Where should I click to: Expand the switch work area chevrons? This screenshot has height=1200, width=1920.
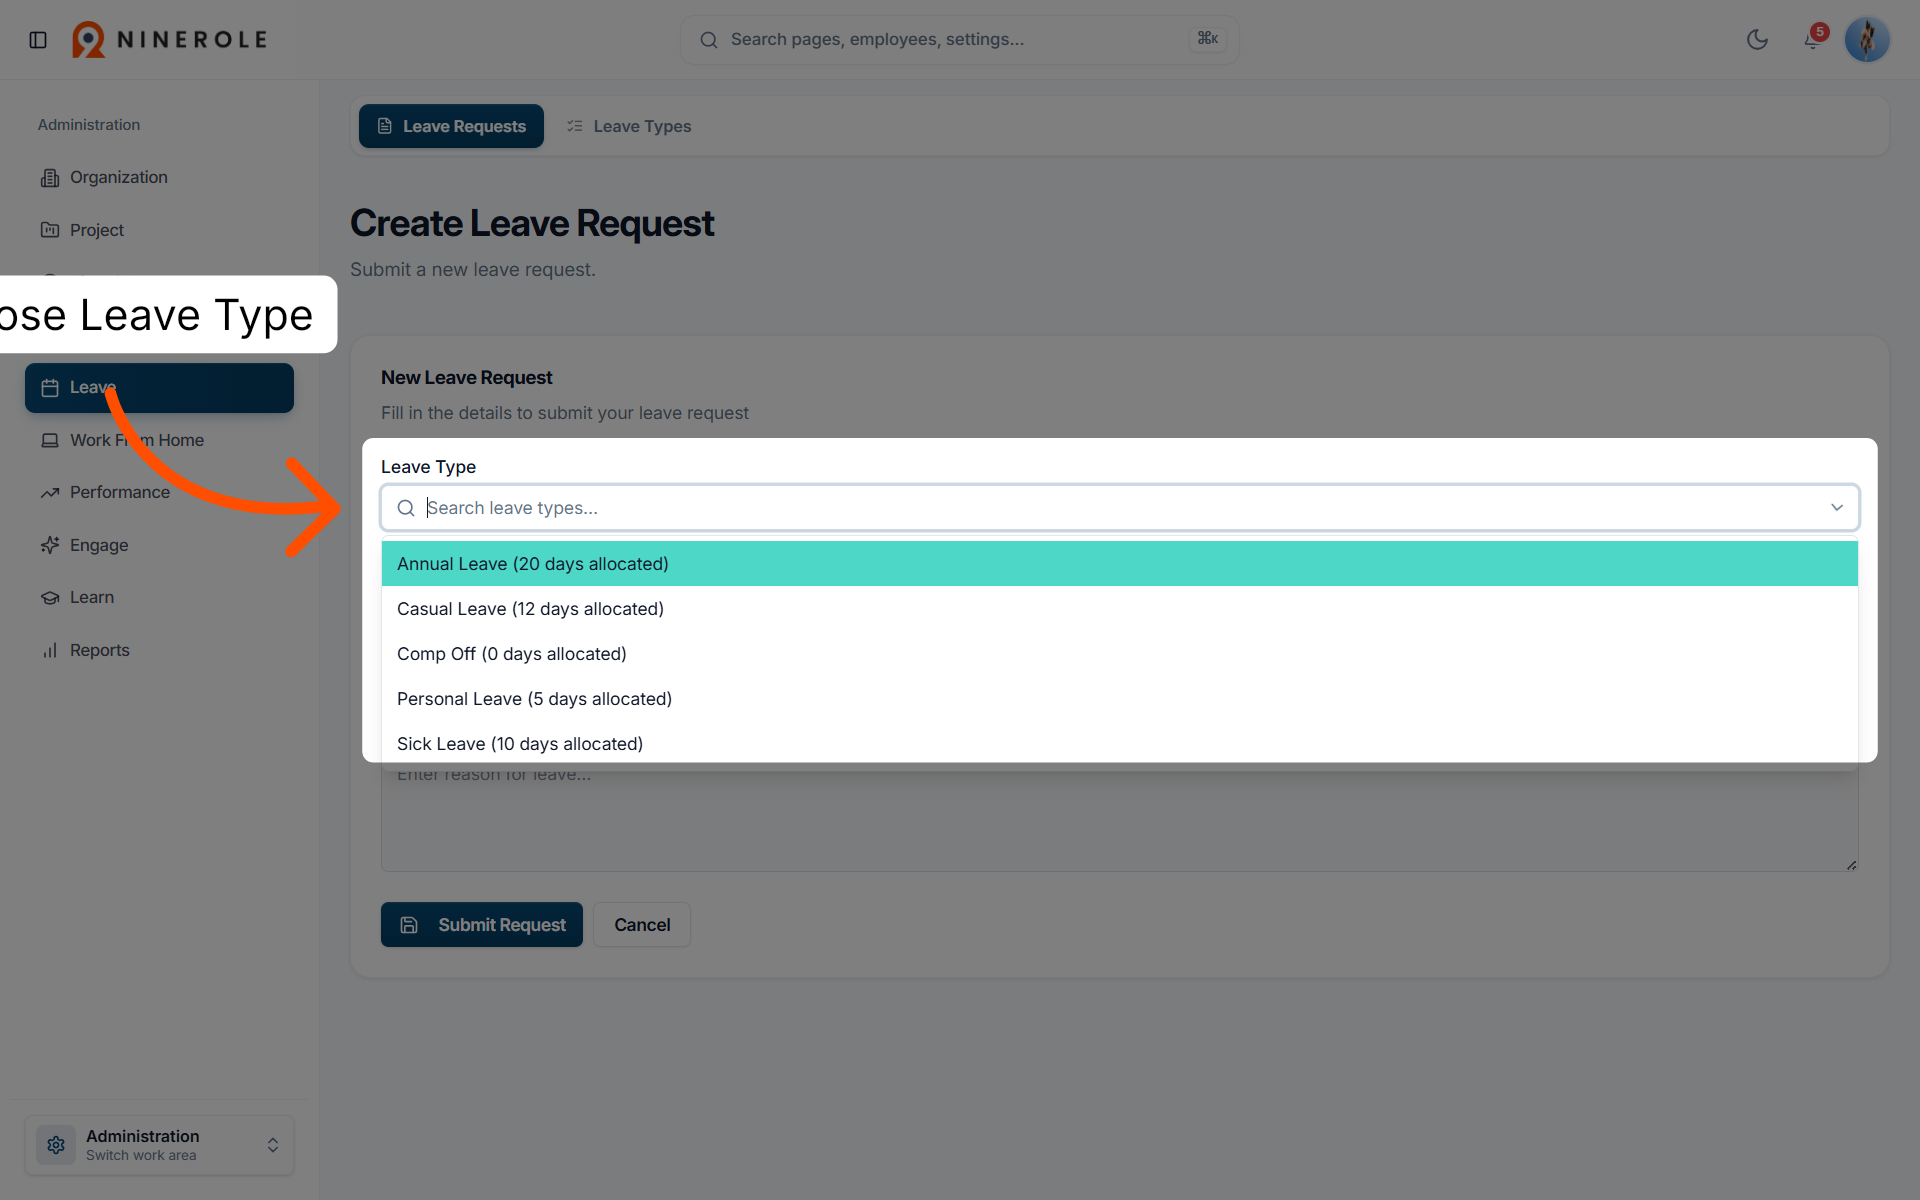coord(273,1145)
